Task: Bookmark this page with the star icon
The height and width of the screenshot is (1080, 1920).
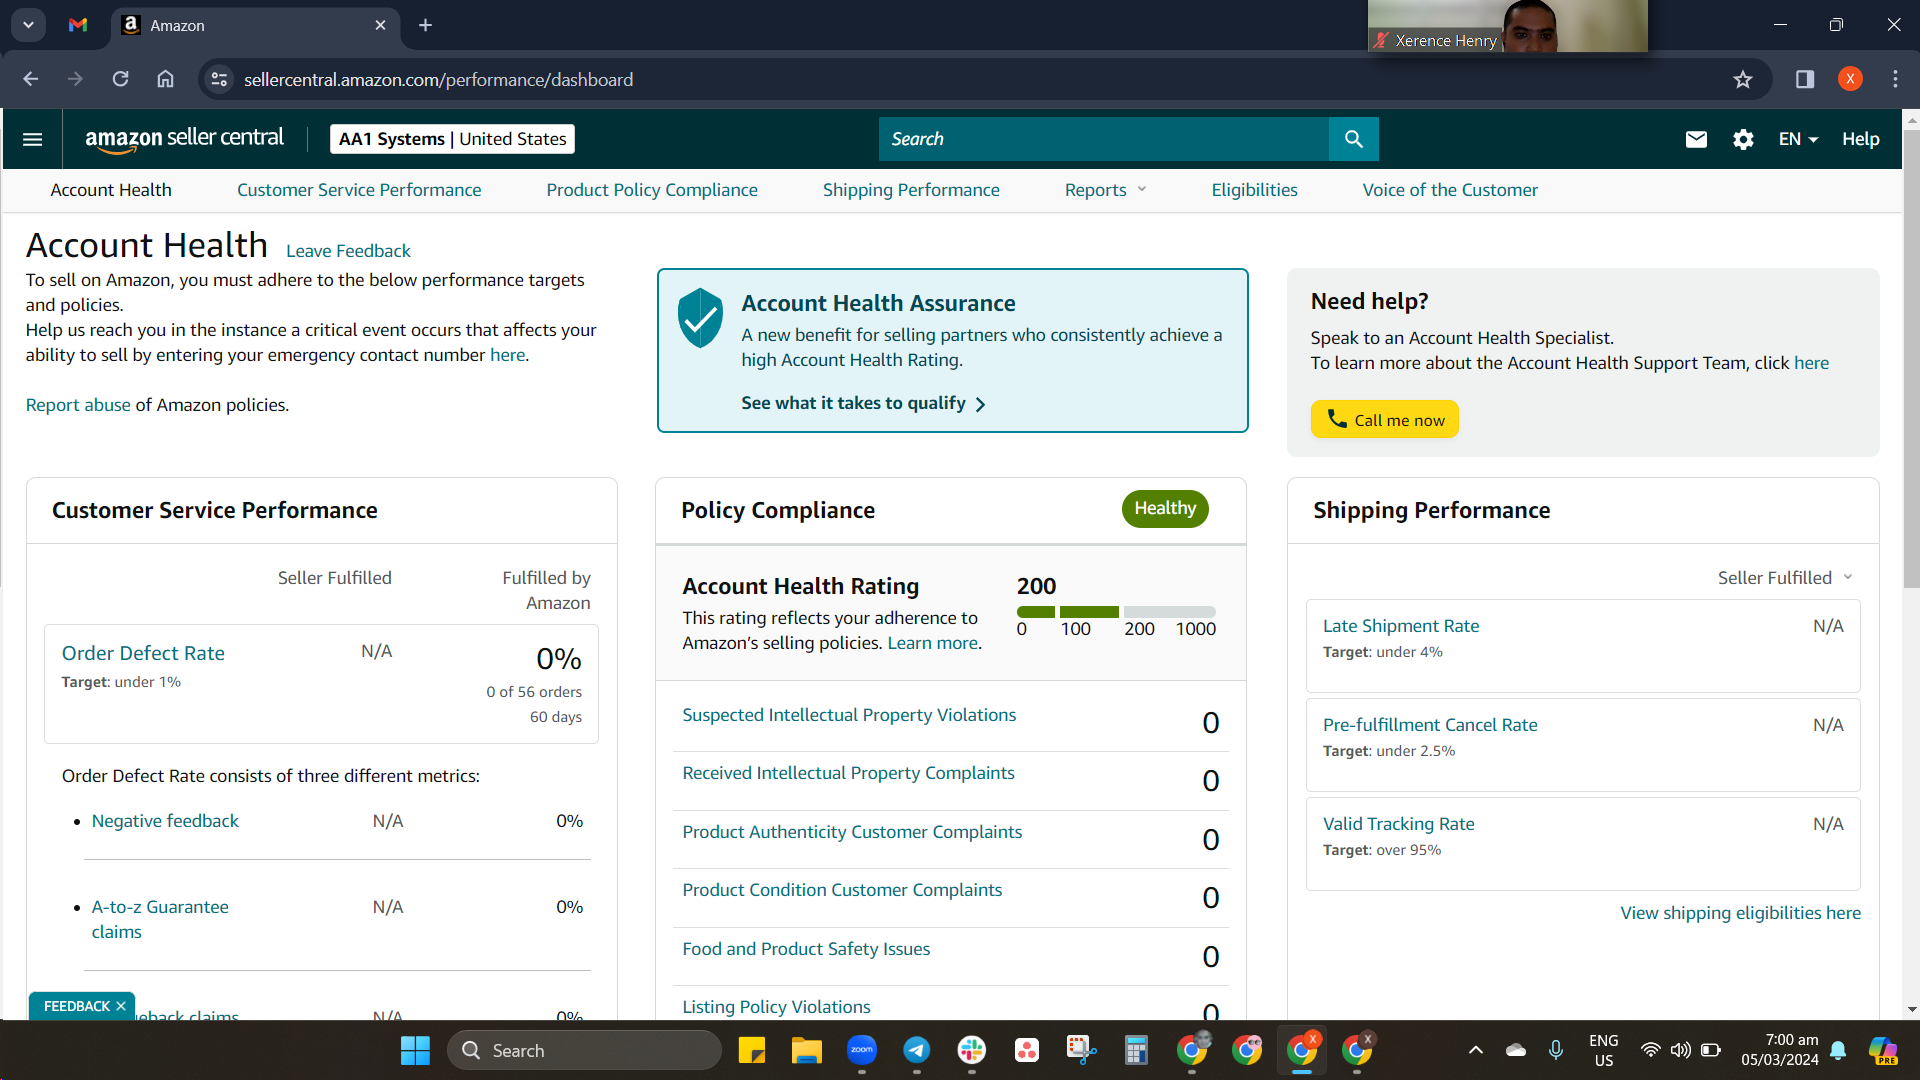Action: click(1743, 79)
